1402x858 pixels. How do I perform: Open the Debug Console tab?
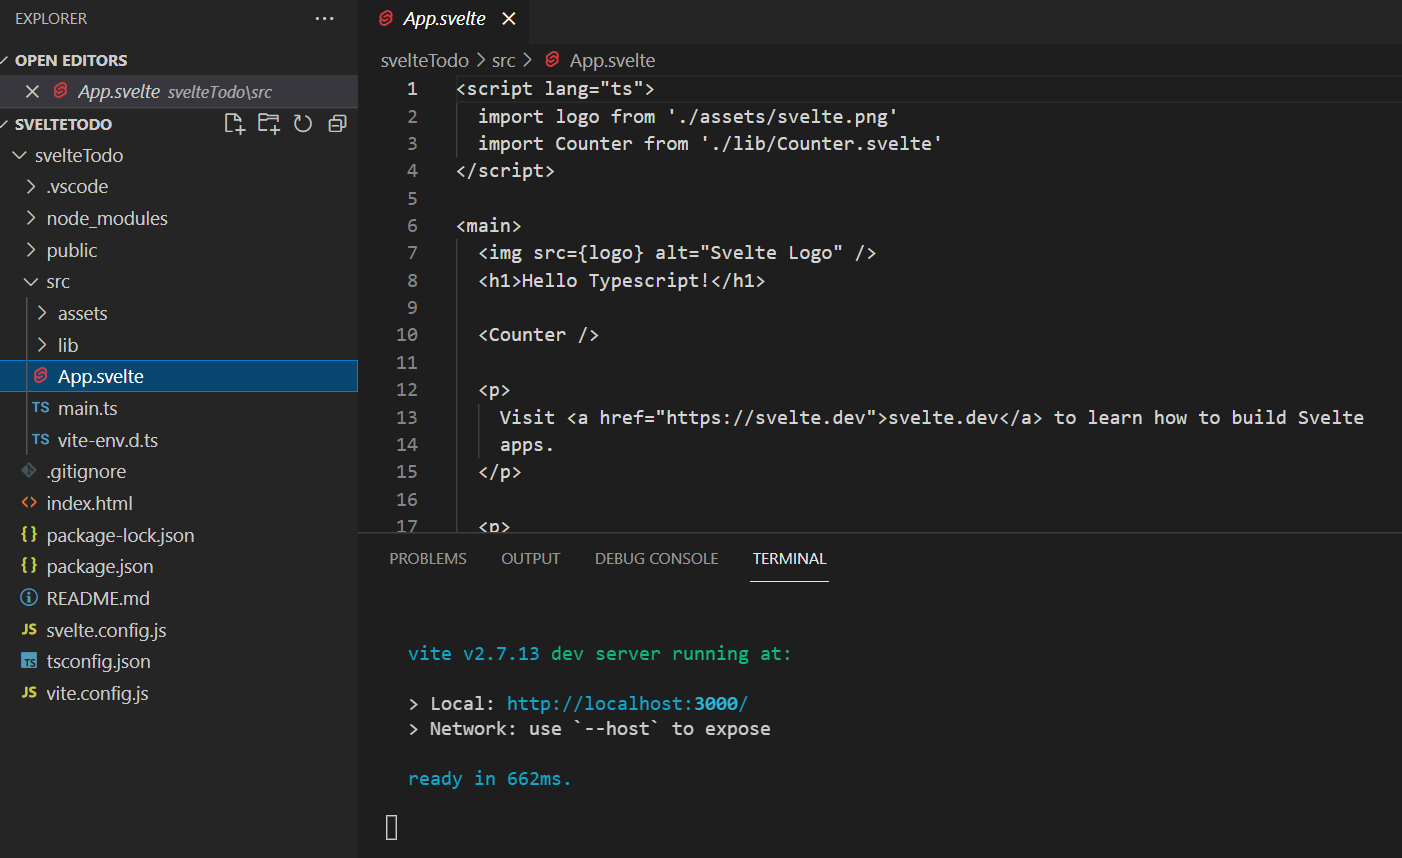[x=657, y=559]
